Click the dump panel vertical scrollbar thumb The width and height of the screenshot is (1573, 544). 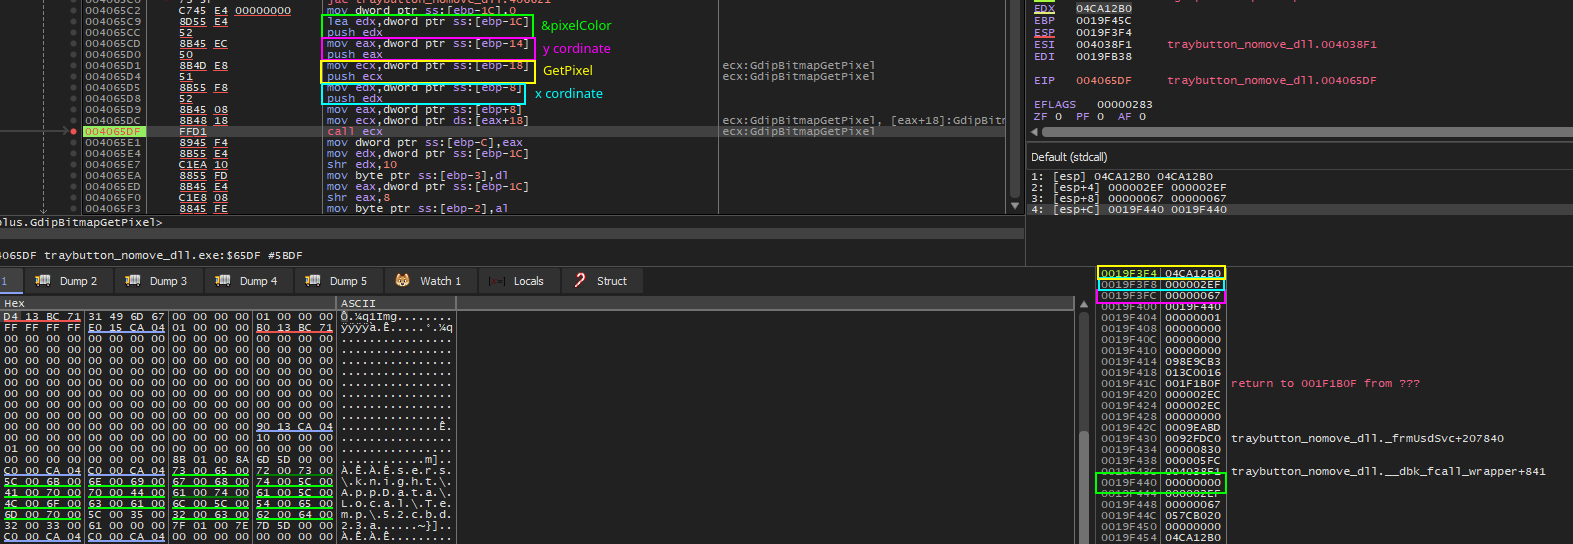pos(1083,488)
